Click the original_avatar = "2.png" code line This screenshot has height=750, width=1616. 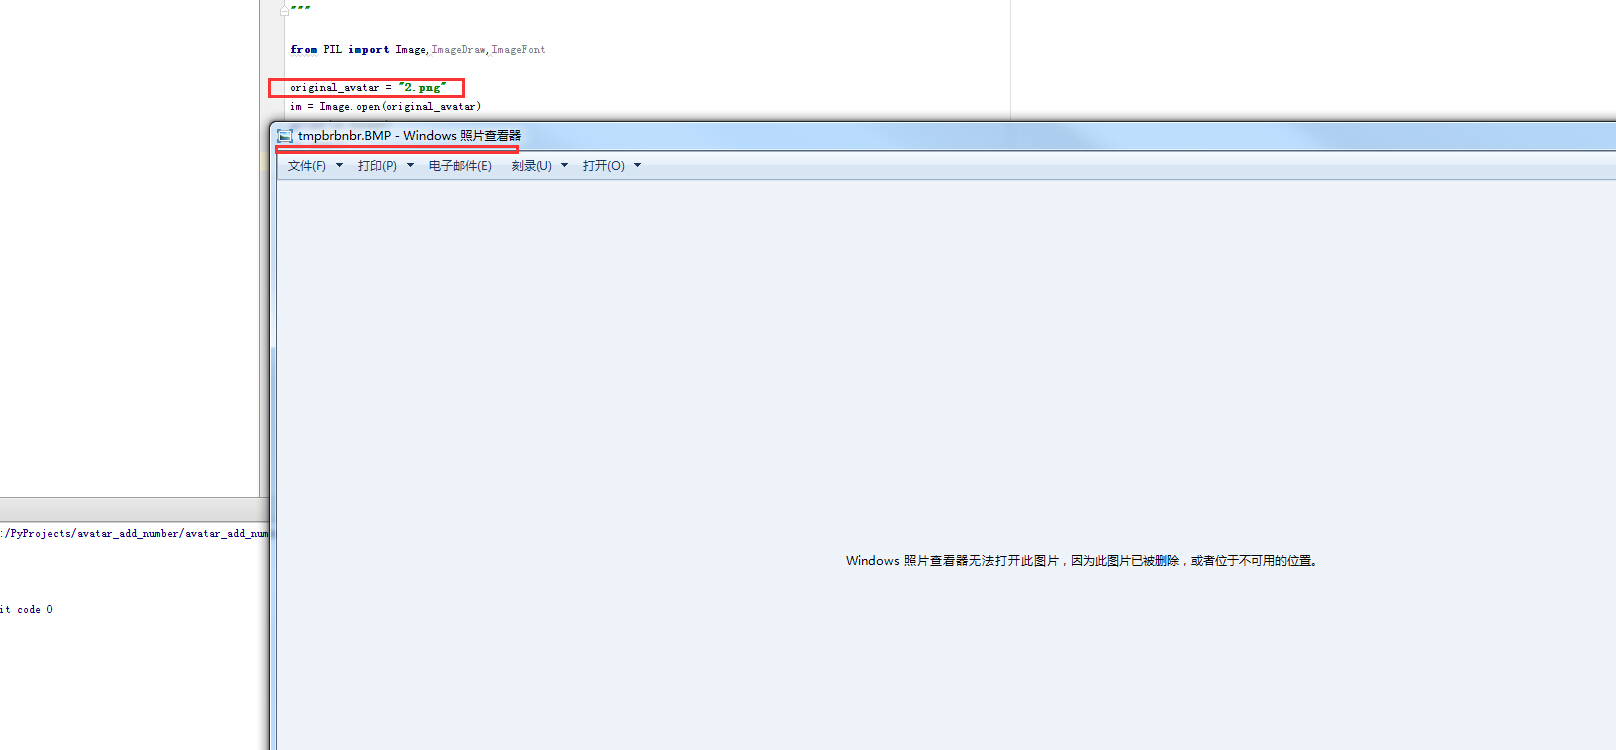click(368, 87)
